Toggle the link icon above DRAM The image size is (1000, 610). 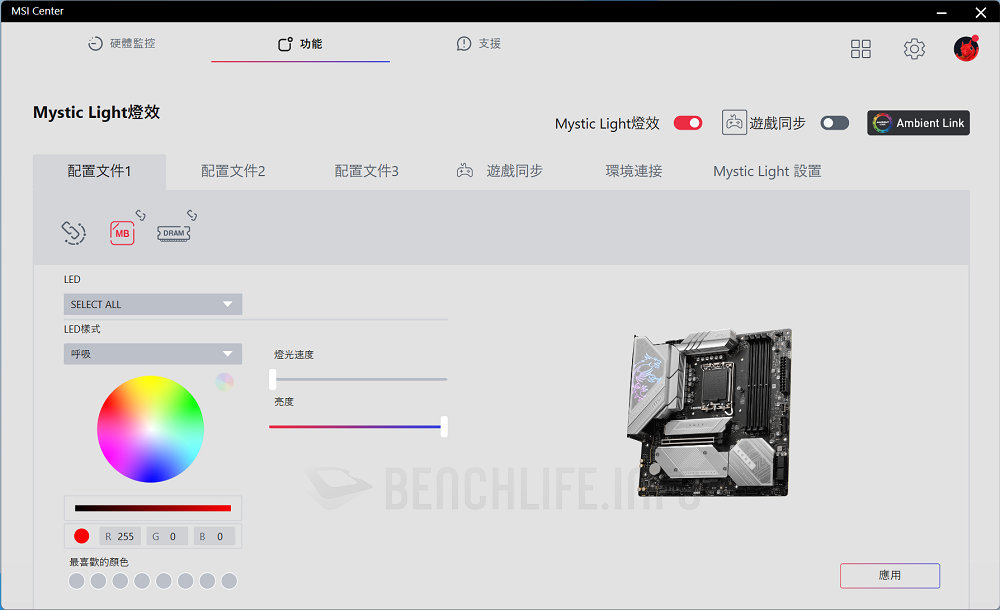(x=191, y=215)
